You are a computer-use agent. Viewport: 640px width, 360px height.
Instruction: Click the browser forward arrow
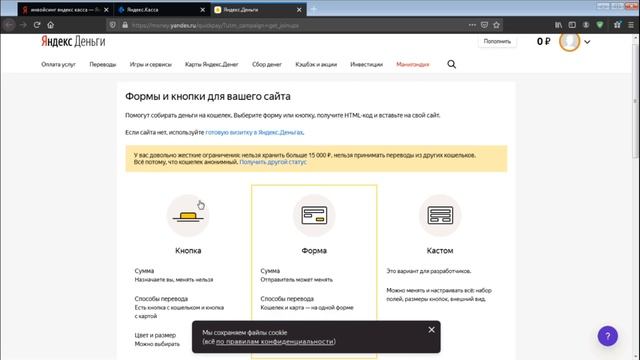(23, 25)
